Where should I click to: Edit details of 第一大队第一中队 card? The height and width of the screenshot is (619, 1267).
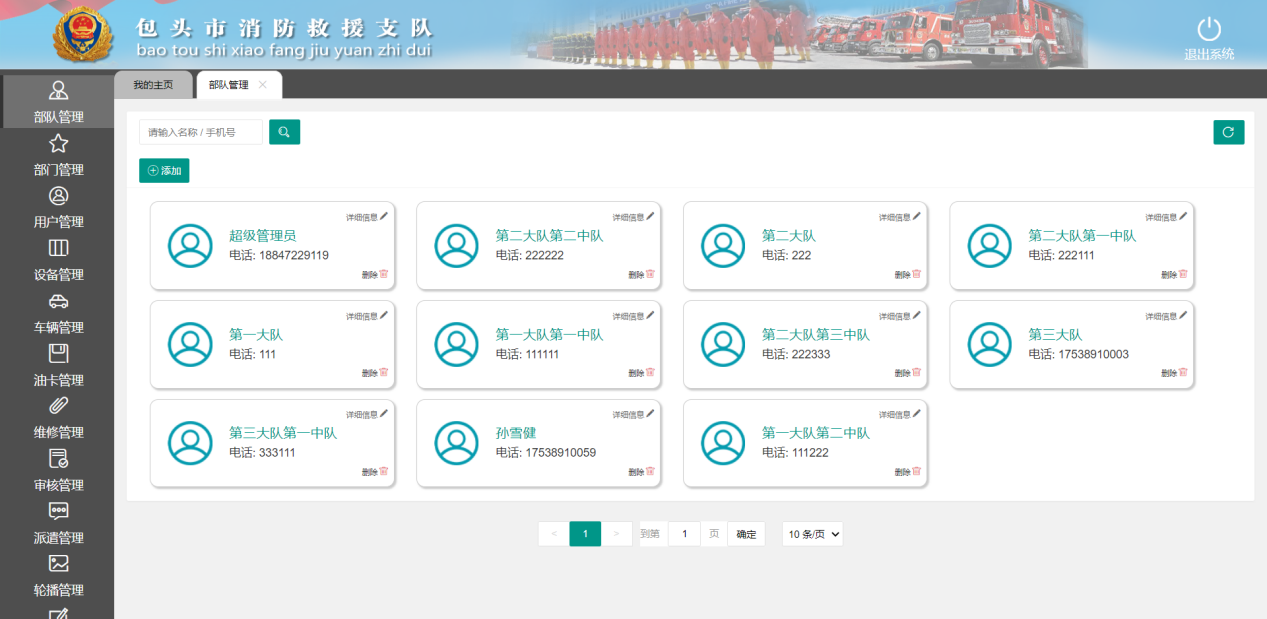pyautogui.click(x=634, y=316)
